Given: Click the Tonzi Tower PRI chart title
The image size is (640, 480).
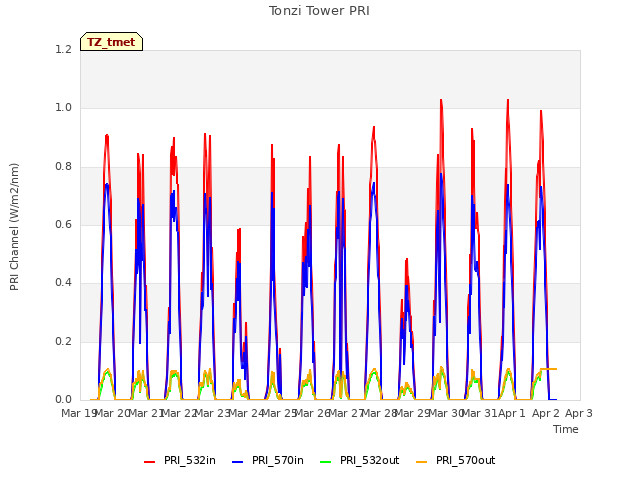Looking at the screenshot, I should 319,11.
